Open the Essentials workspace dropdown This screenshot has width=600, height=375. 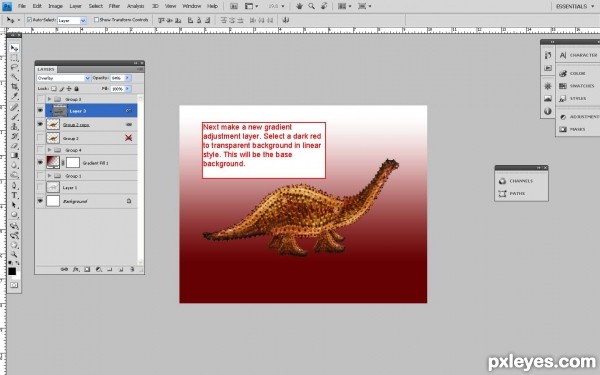[575, 6]
